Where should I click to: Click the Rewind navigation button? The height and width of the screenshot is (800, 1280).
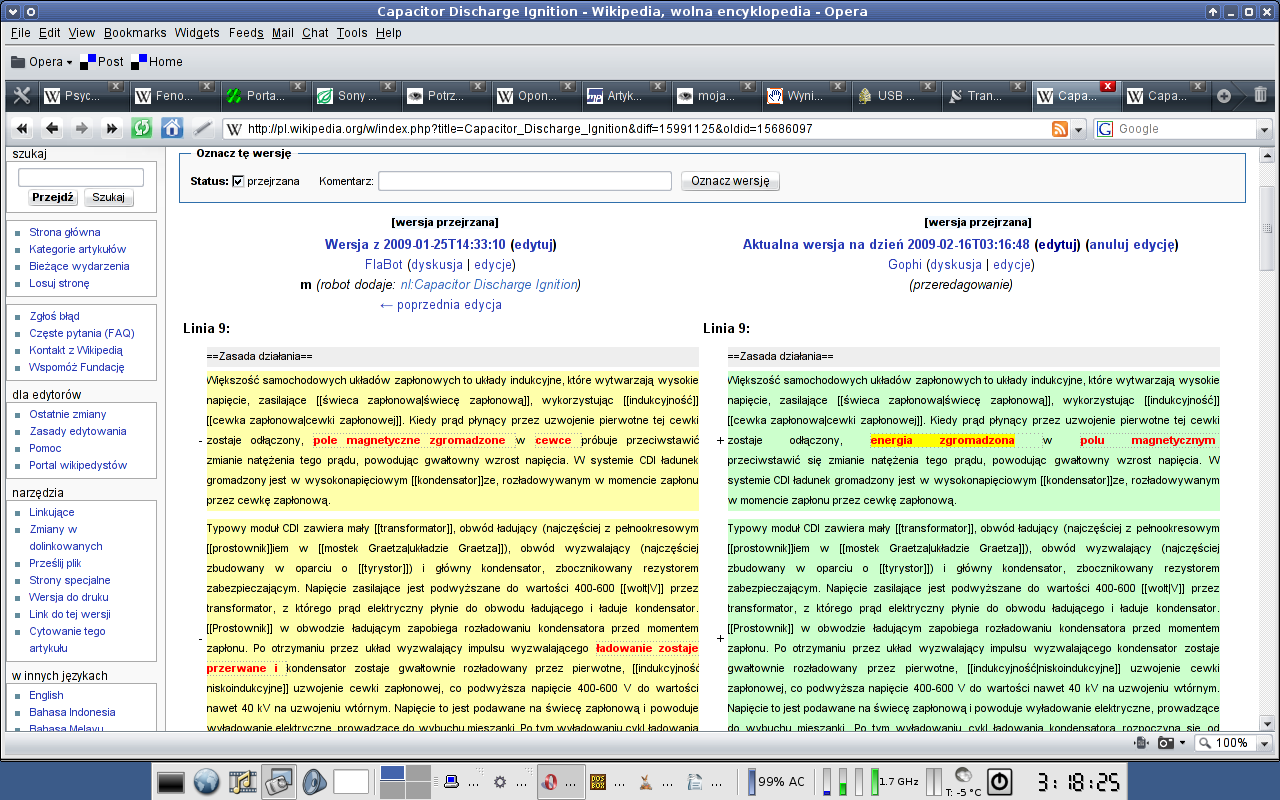tap(22, 129)
